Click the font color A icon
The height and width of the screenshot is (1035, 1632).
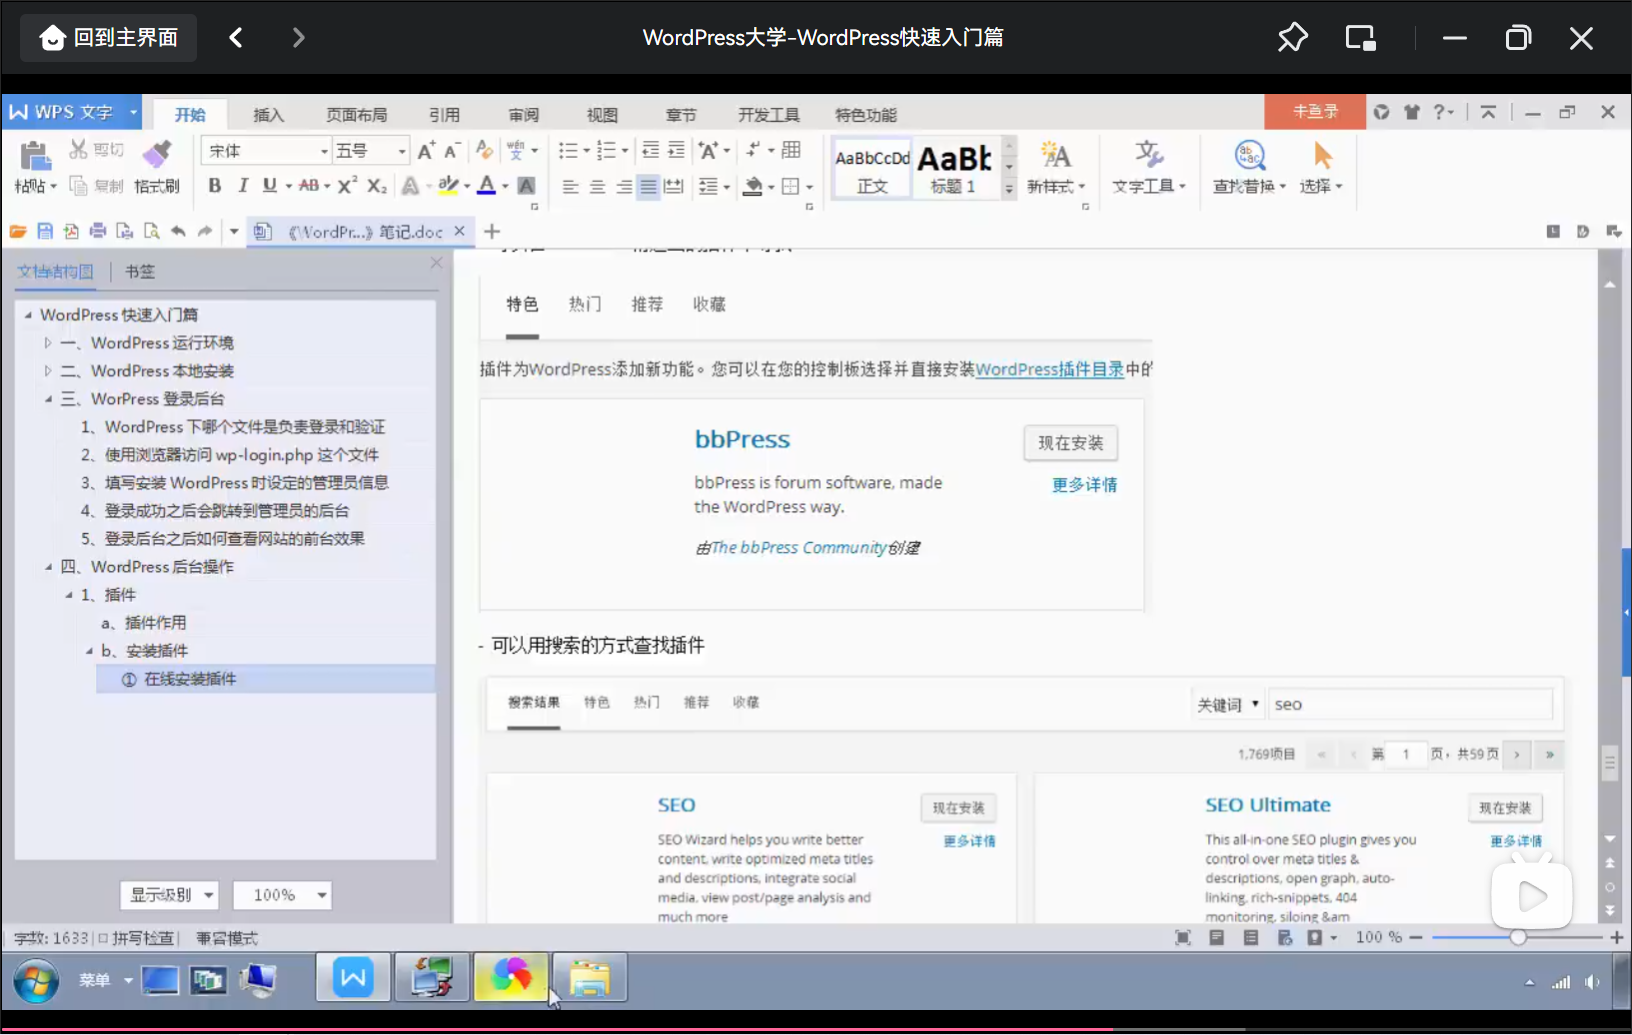(487, 186)
